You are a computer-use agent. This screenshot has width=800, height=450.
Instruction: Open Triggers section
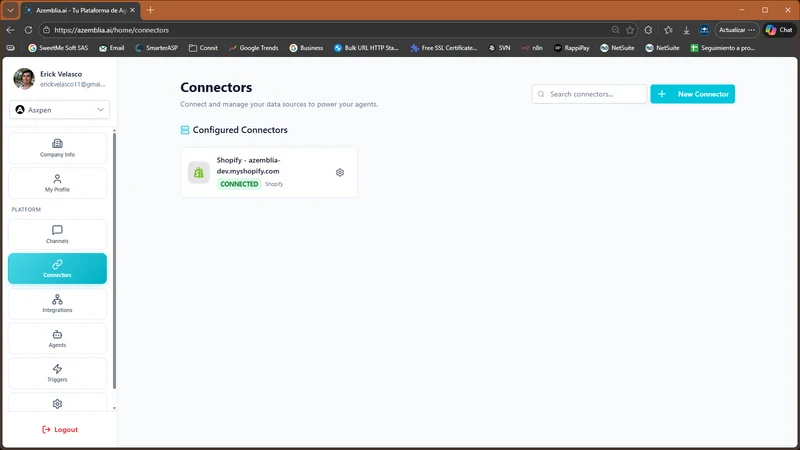tap(57, 373)
